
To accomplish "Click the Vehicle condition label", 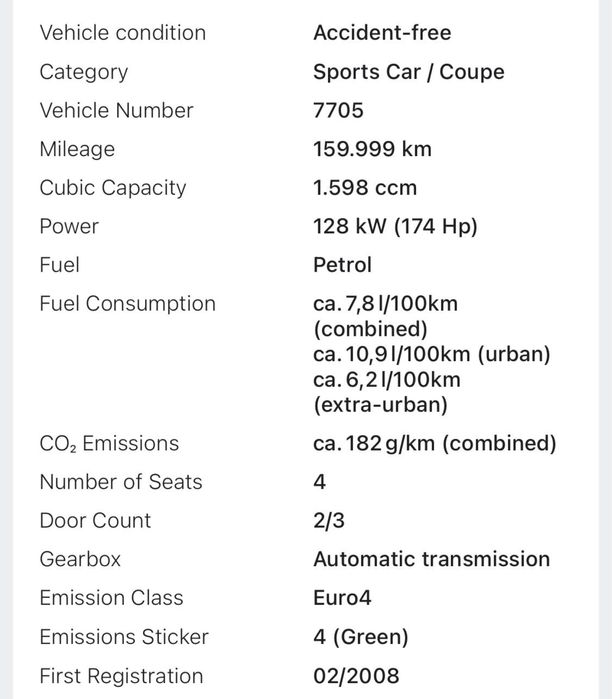I will coord(122,33).
